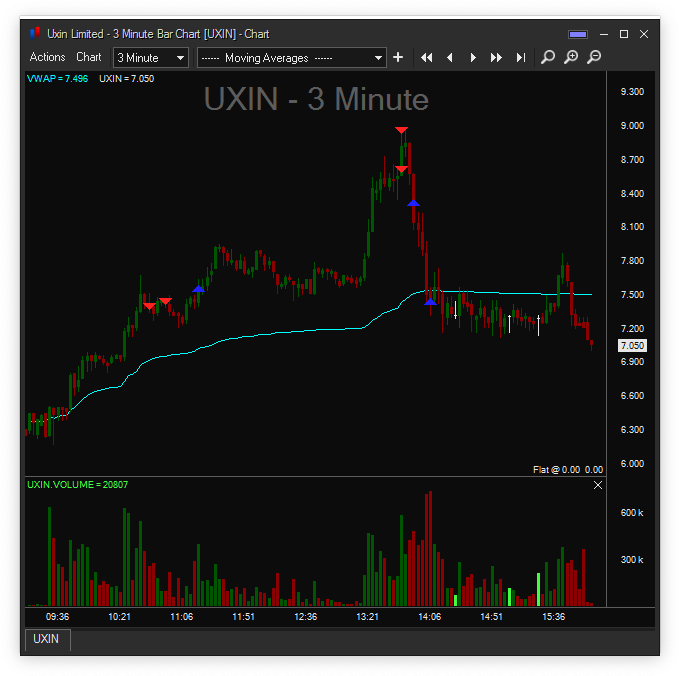The width and height of the screenshot is (679, 676).
Task: Fast forward chart with double-right arrows
Action: tap(496, 58)
